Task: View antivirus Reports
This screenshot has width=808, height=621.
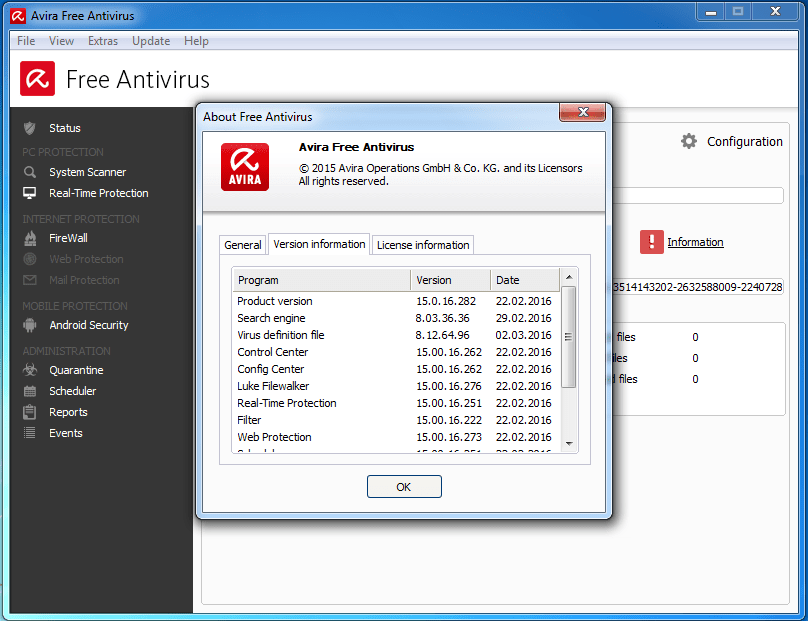Action: [x=69, y=411]
